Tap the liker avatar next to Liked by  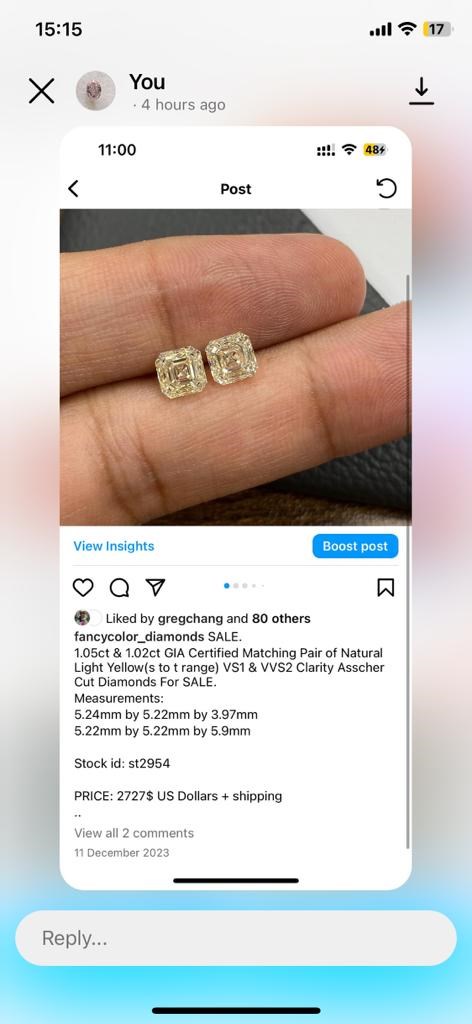coord(82,618)
